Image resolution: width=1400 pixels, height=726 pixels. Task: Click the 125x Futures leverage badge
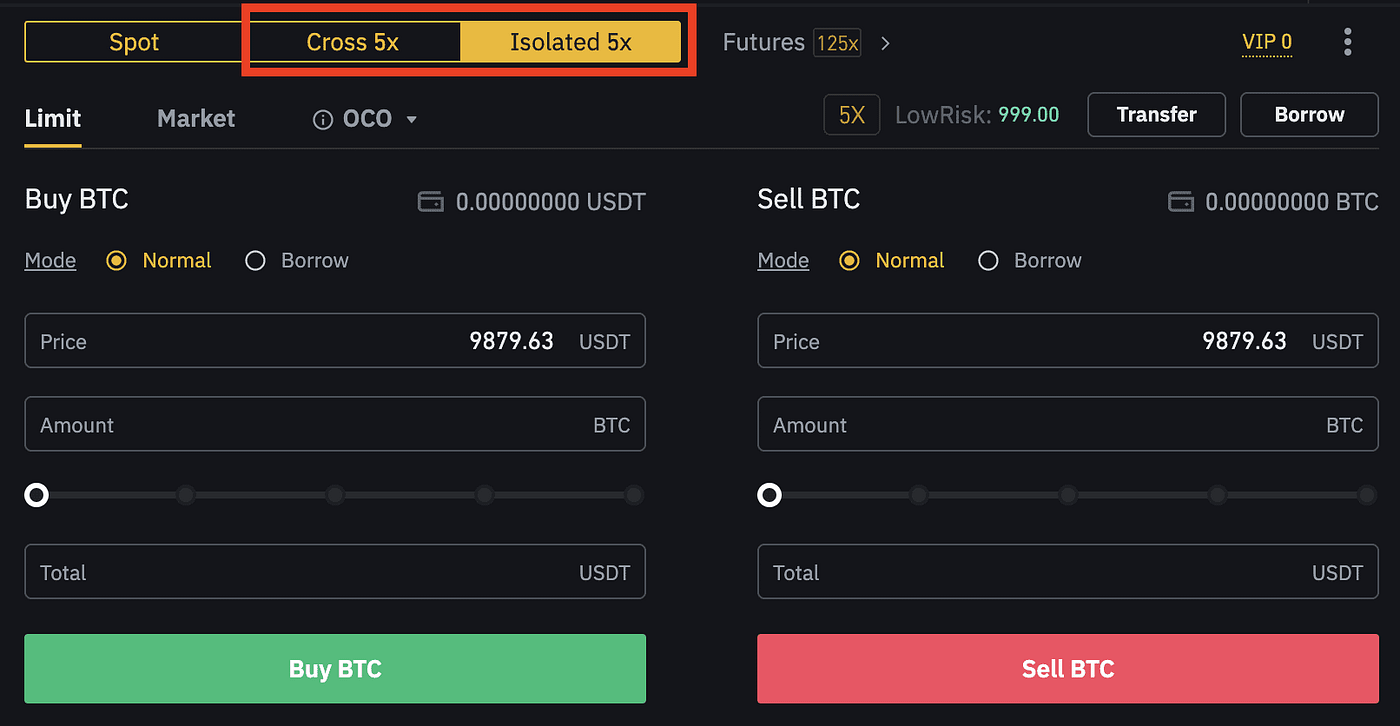(837, 43)
